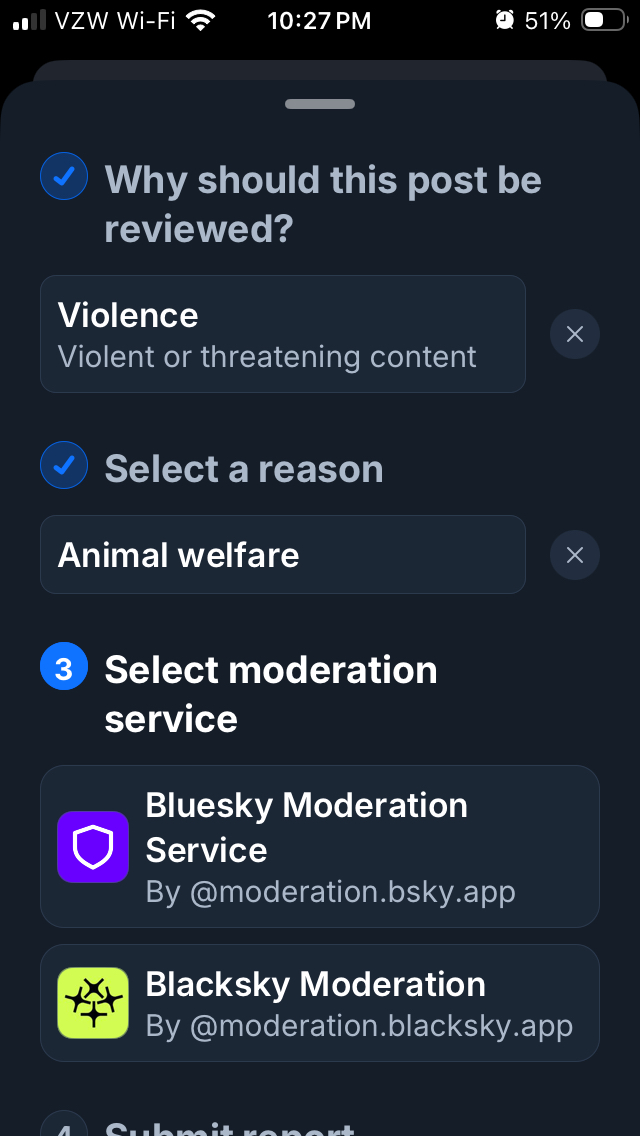This screenshot has width=640, height=1136.
Task: Tap the "Select moderation service" heading
Action: coord(271,694)
